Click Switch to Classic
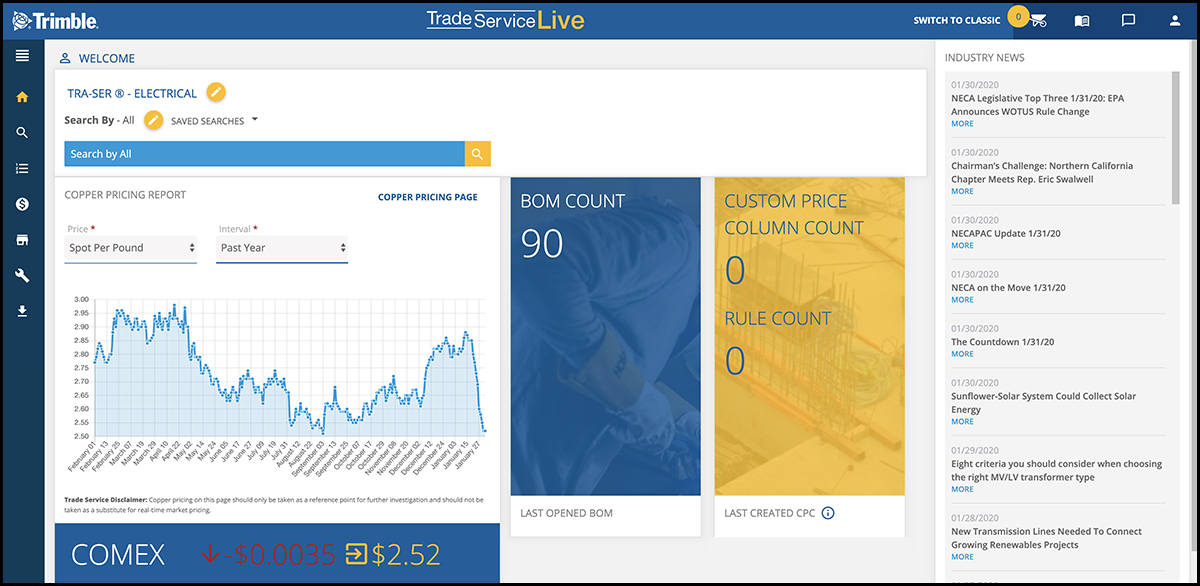 tap(957, 20)
